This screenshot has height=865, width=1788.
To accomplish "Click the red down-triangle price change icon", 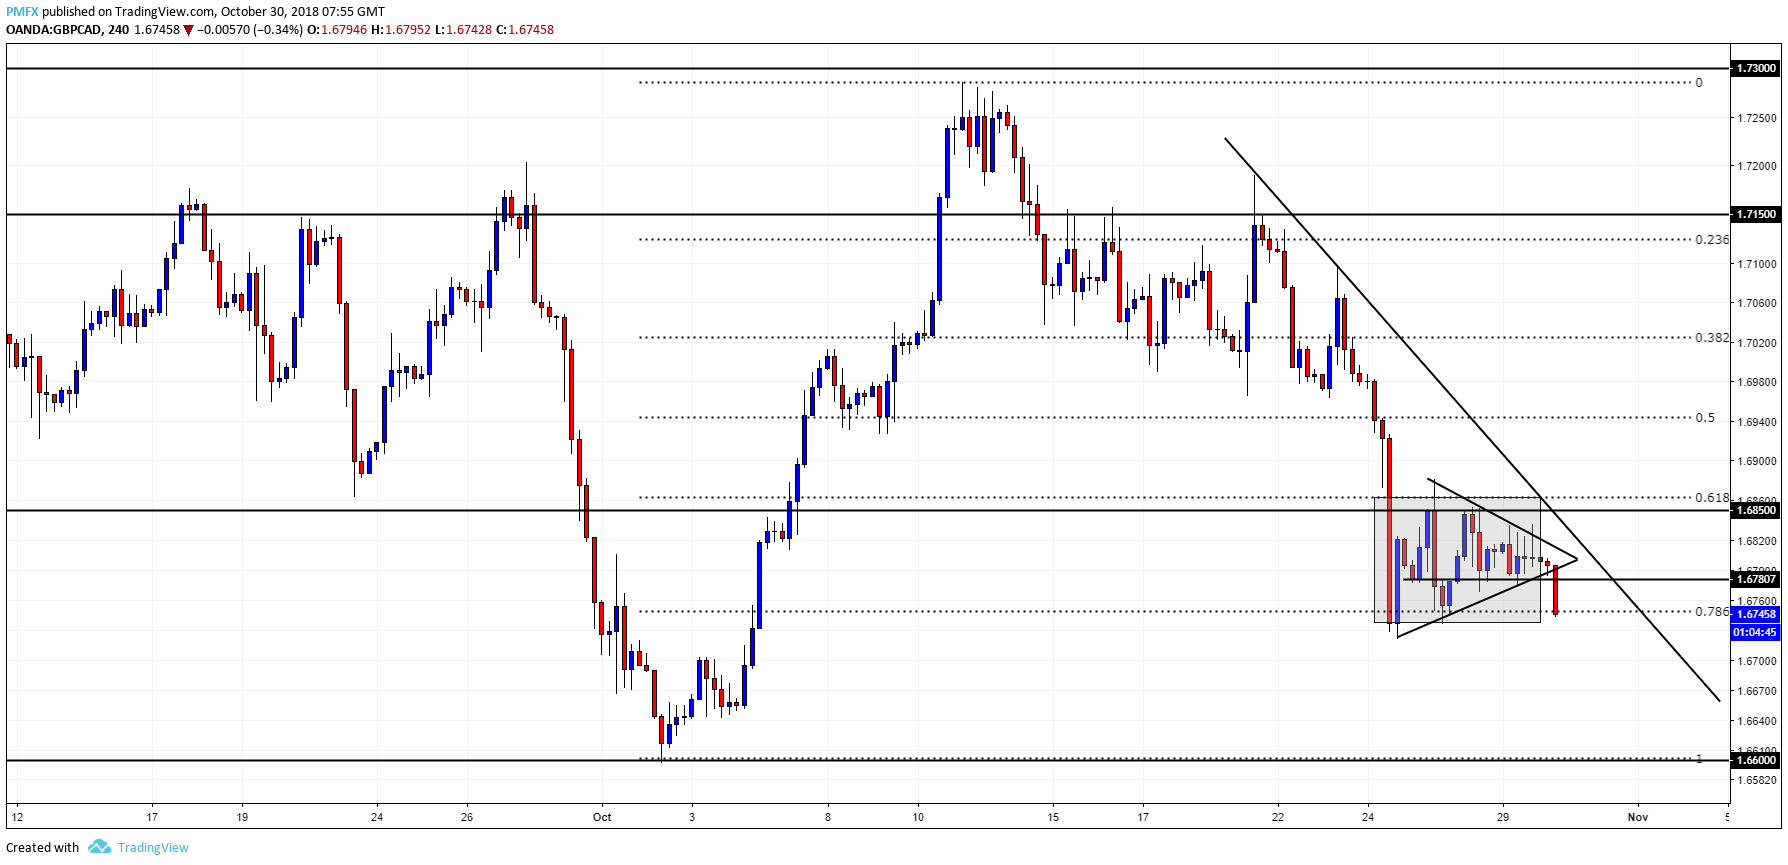I will coord(188,30).
